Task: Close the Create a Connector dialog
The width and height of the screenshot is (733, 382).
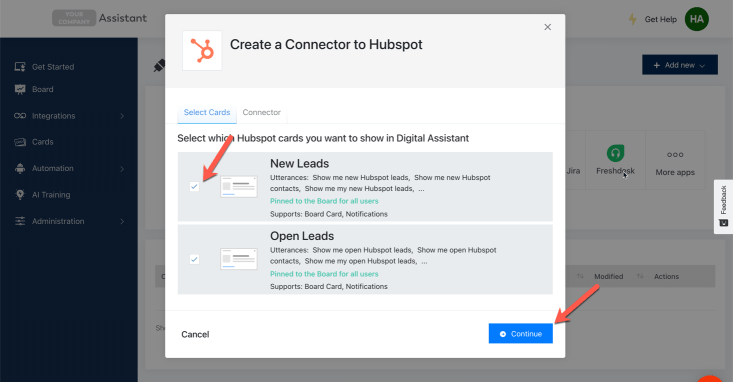Action: tap(547, 27)
